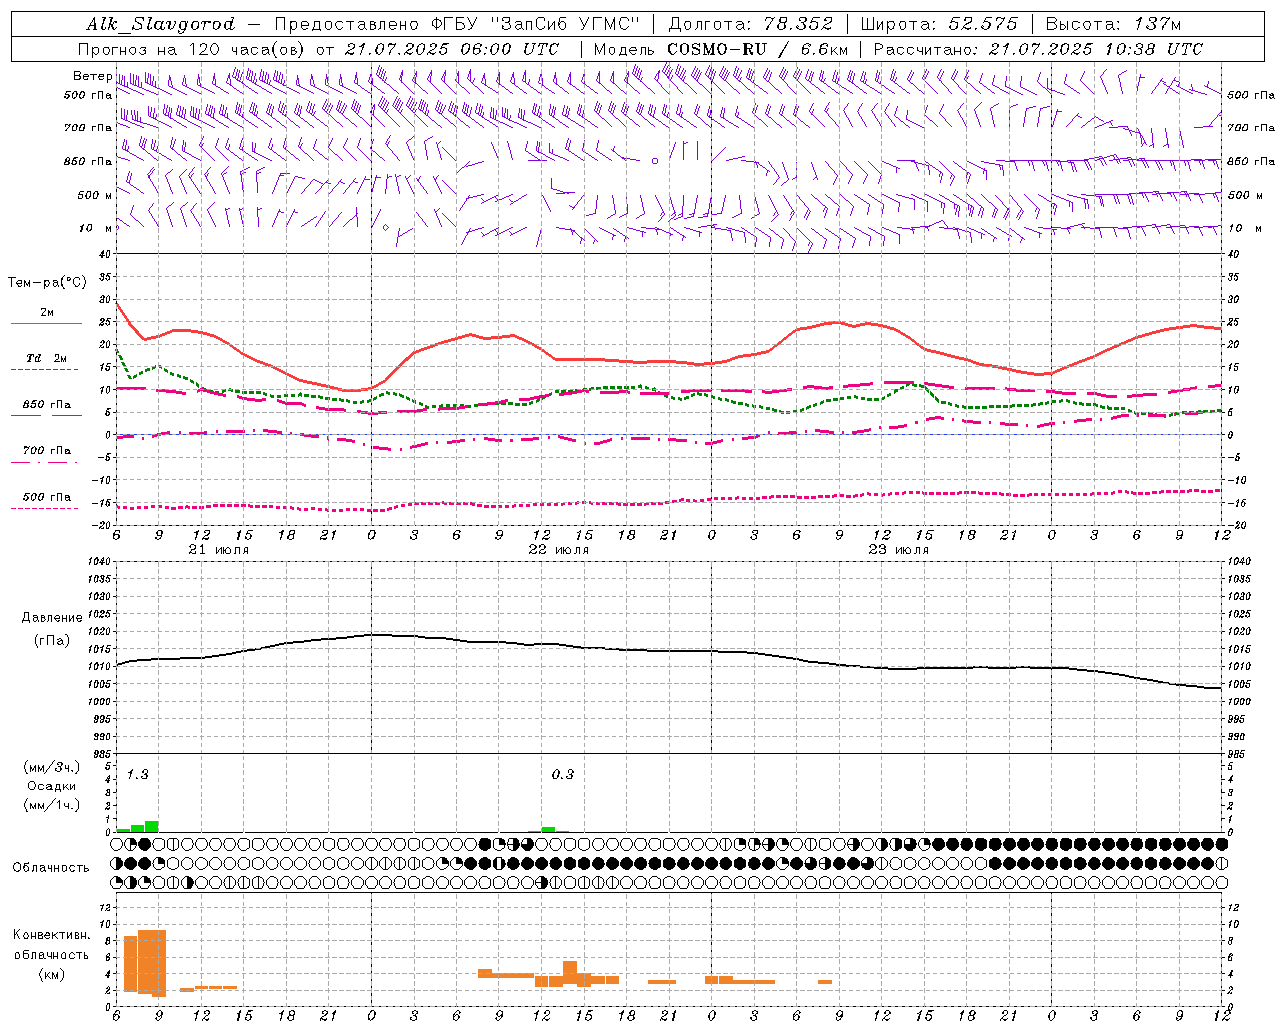Screen dimensions: 1280x1024
Task: Click 'Предоставлено ФГБУ "ЗапСиб УГМС"' text
Action: click(457, 24)
